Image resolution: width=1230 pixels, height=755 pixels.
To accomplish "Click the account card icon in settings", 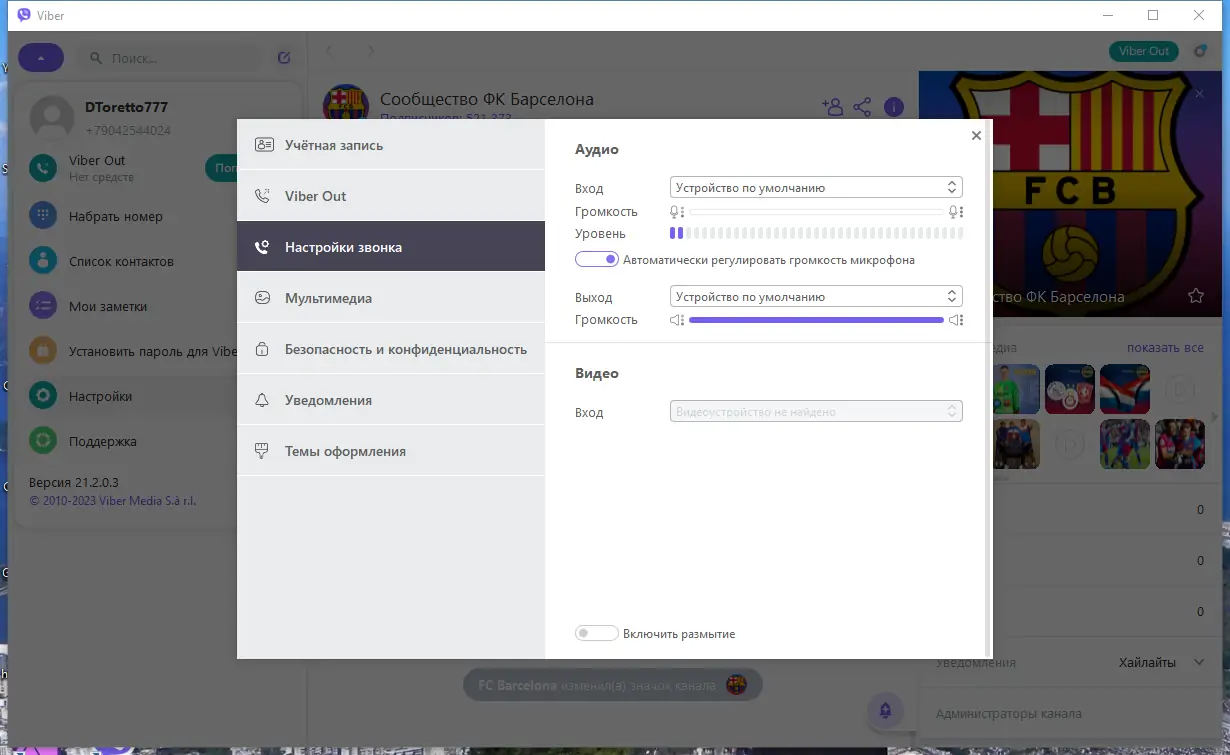I will [x=263, y=145].
